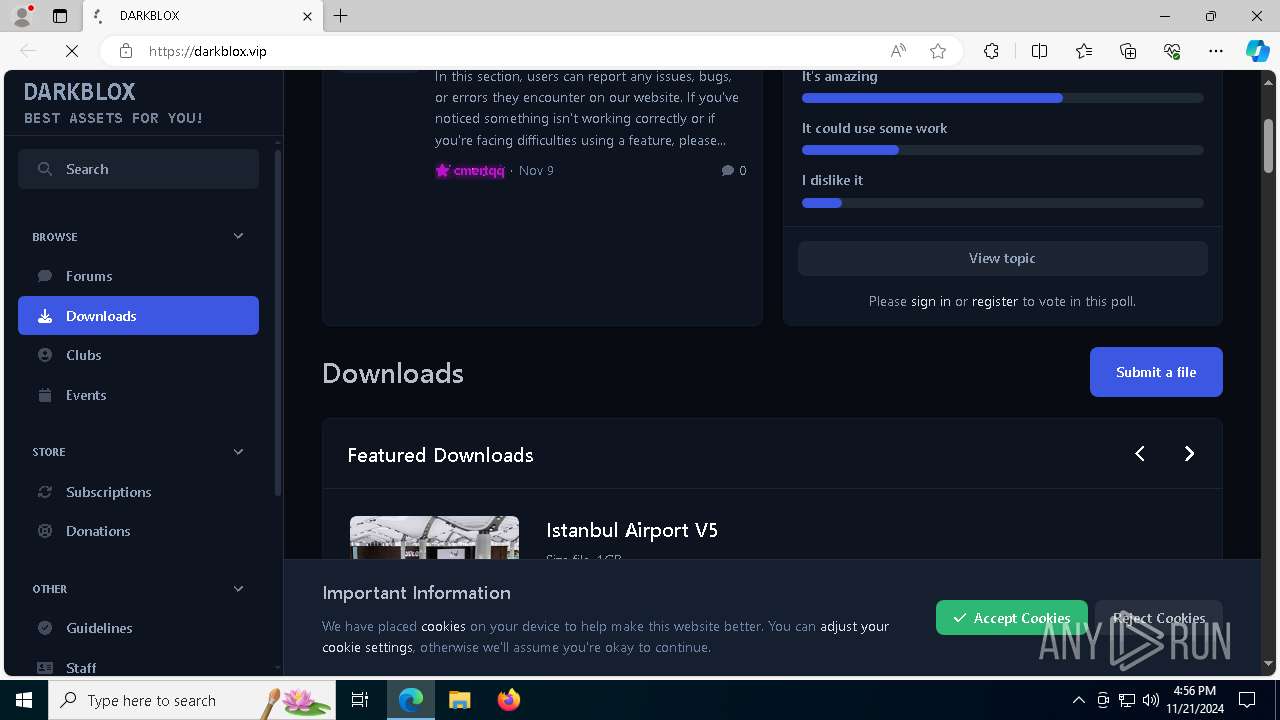The width and height of the screenshot is (1280, 720).
Task: Collapse the OTHER section chevron
Action: (x=238, y=589)
